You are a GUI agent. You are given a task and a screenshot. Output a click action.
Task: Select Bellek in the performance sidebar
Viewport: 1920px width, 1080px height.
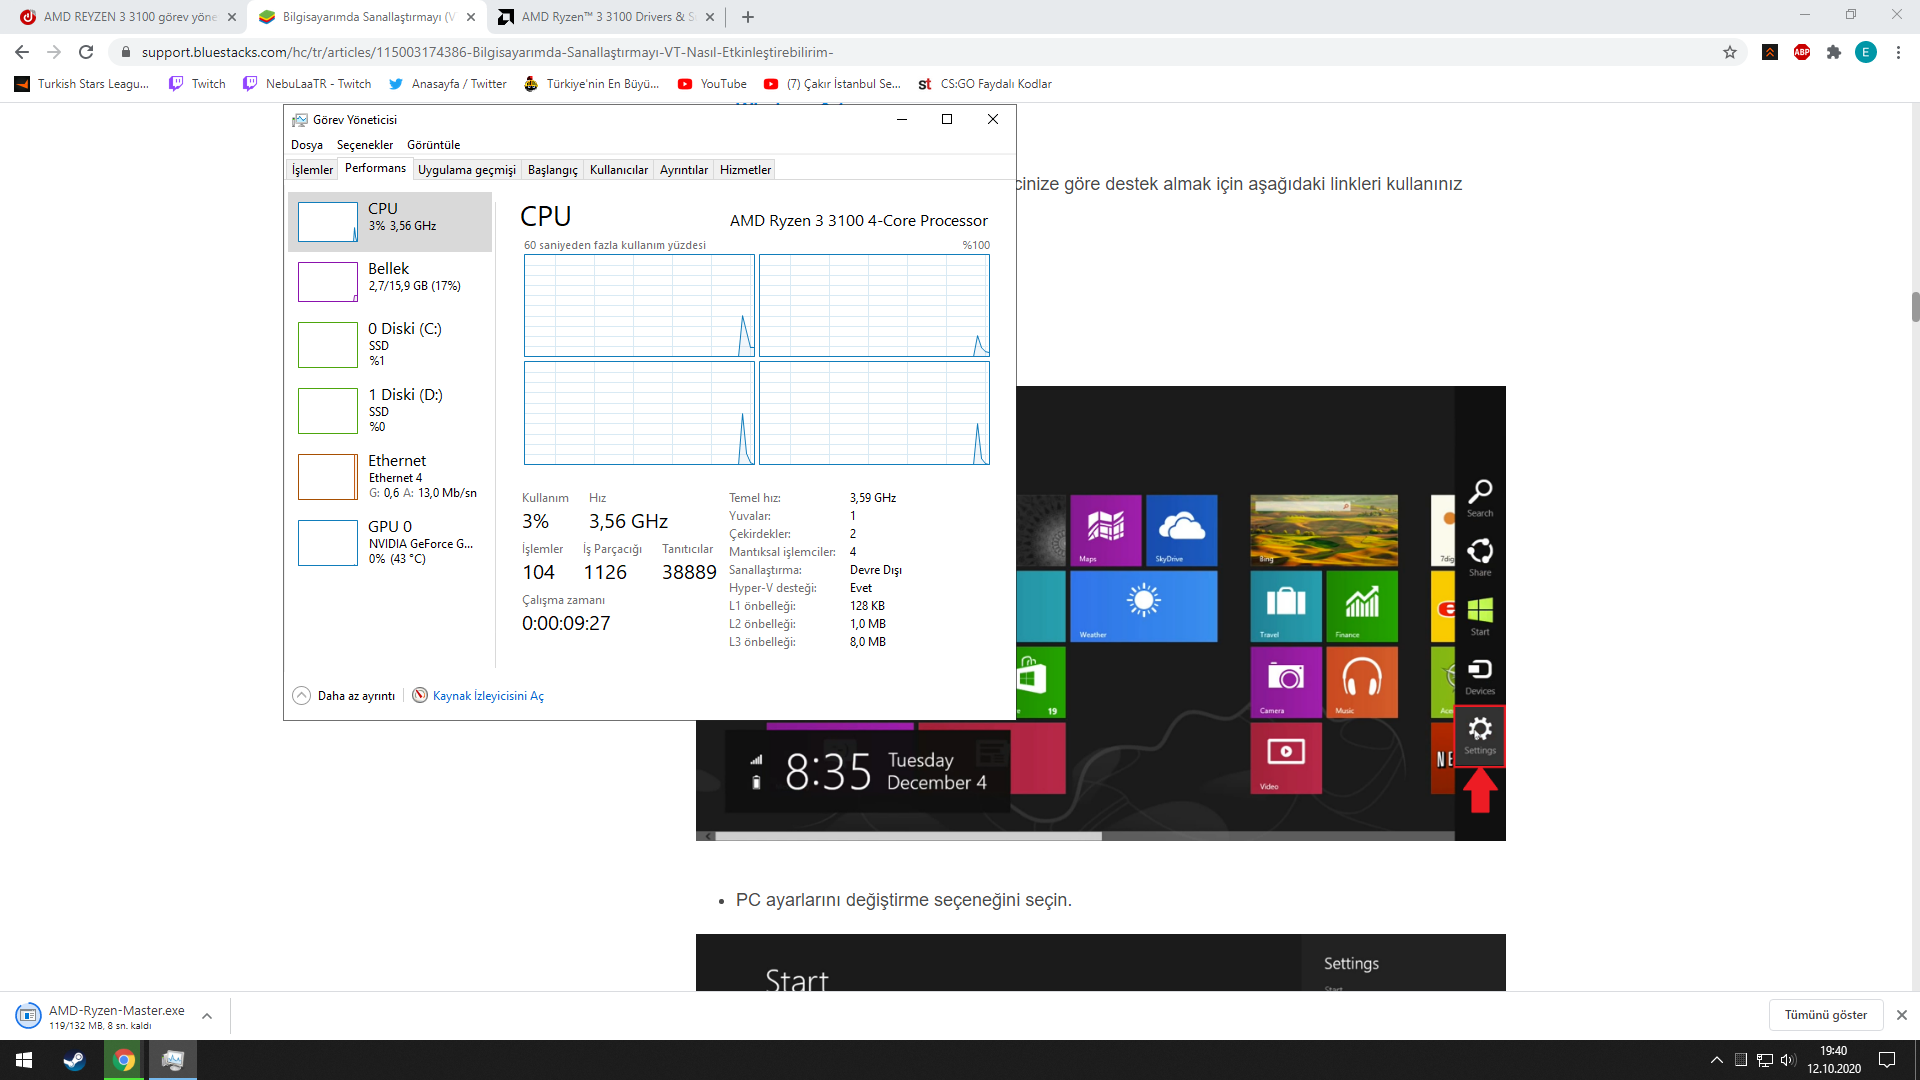pos(390,281)
